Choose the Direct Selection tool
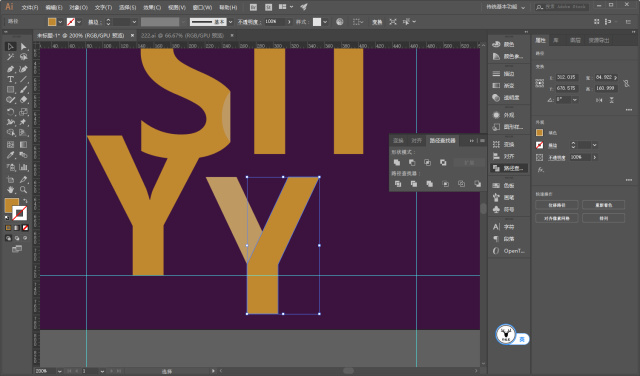Image resolution: width=640 pixels, height=376 pixels. 23,47
